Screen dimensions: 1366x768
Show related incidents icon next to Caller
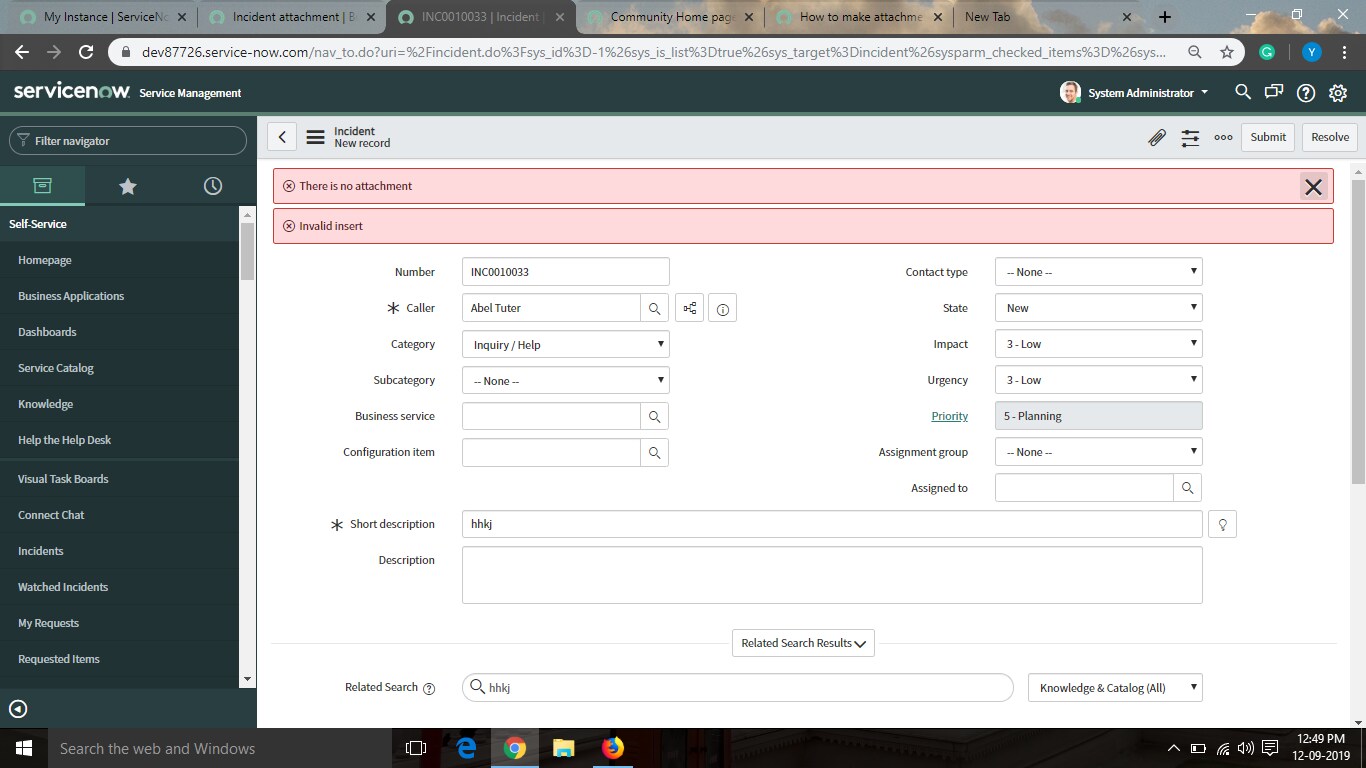point(690,308)
